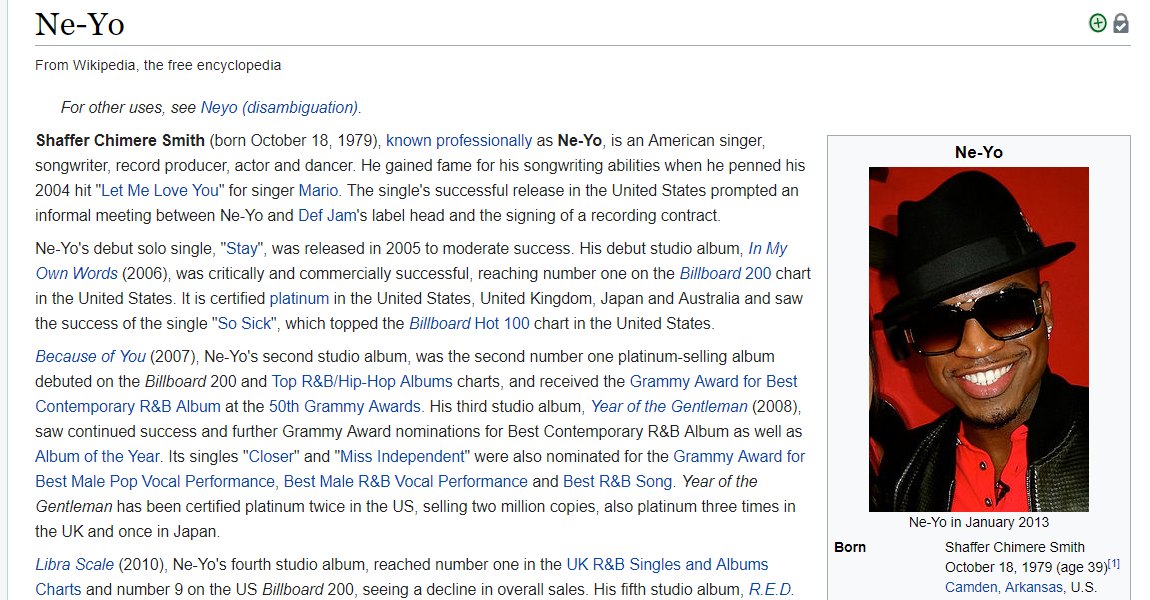Open the R.E.D. album link
The width and height of the screenshot is (1150, 600).
coord(770,588)
